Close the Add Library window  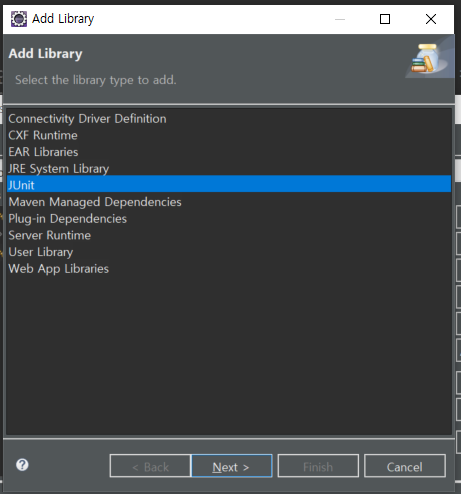pyautogui.click(x=431, y=19)
